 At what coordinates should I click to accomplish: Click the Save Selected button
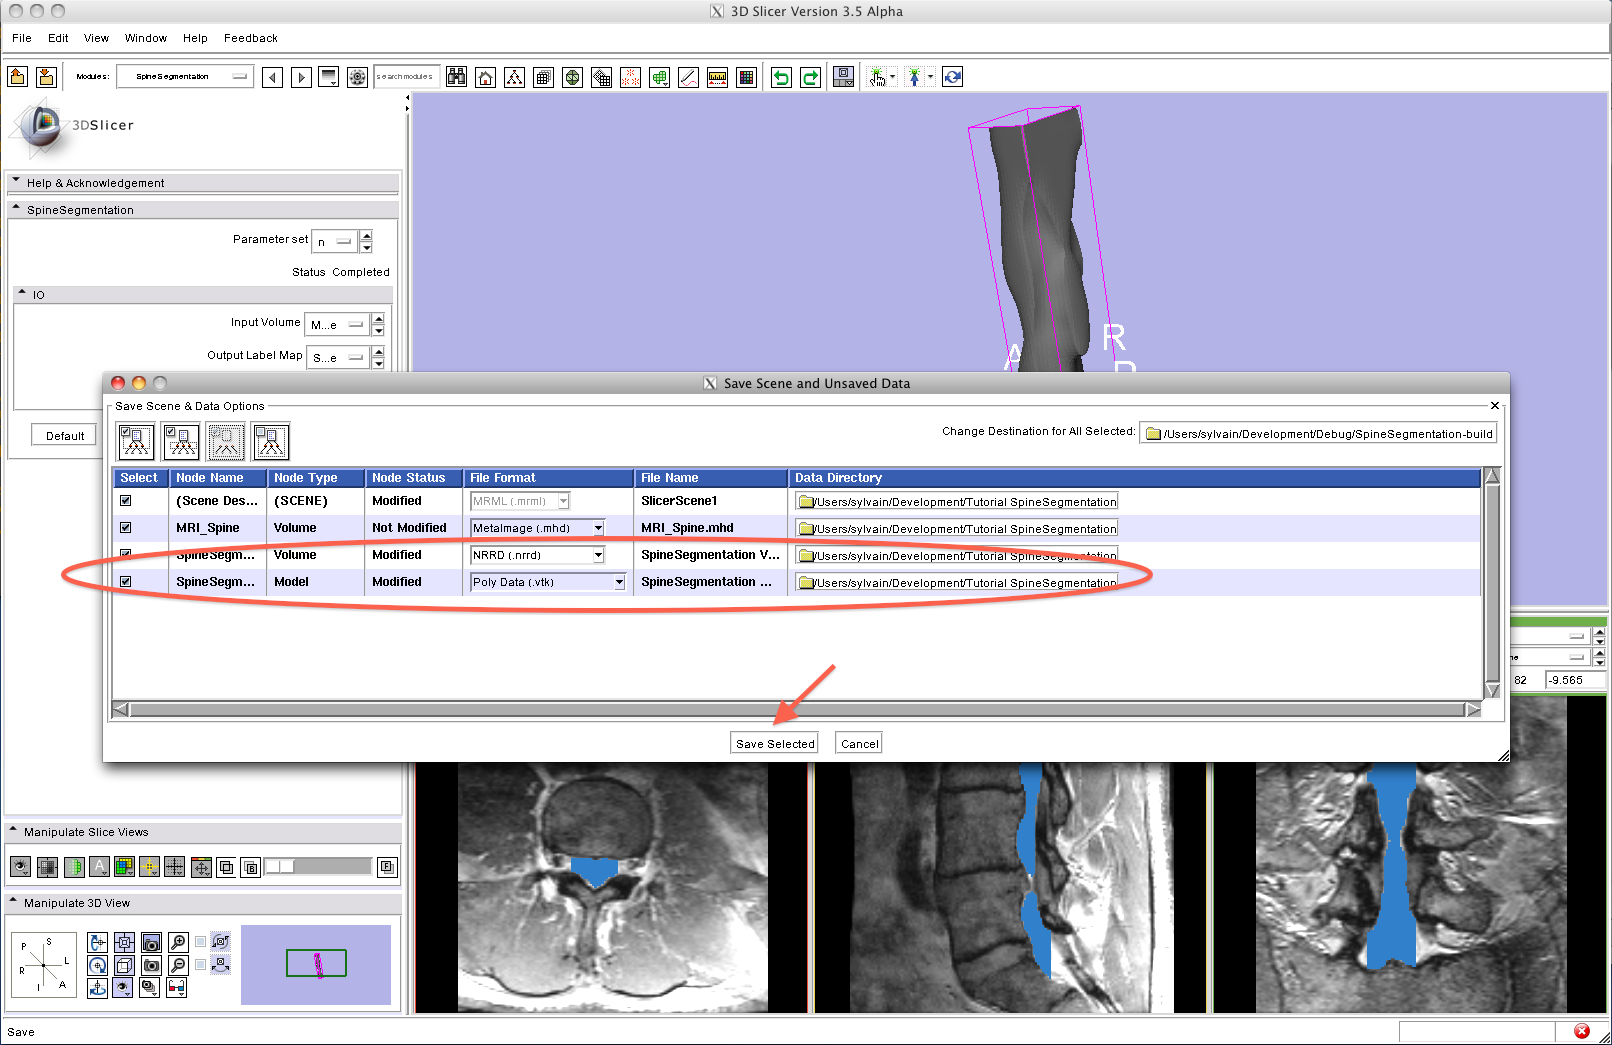click(775, 744)
